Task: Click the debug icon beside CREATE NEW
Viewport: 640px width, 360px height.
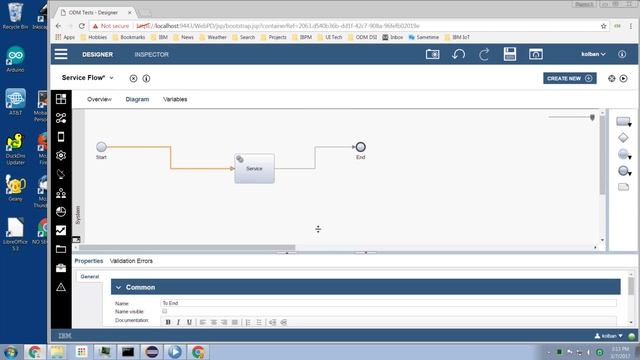Action: pyautogui.click(x=611, y=78)
